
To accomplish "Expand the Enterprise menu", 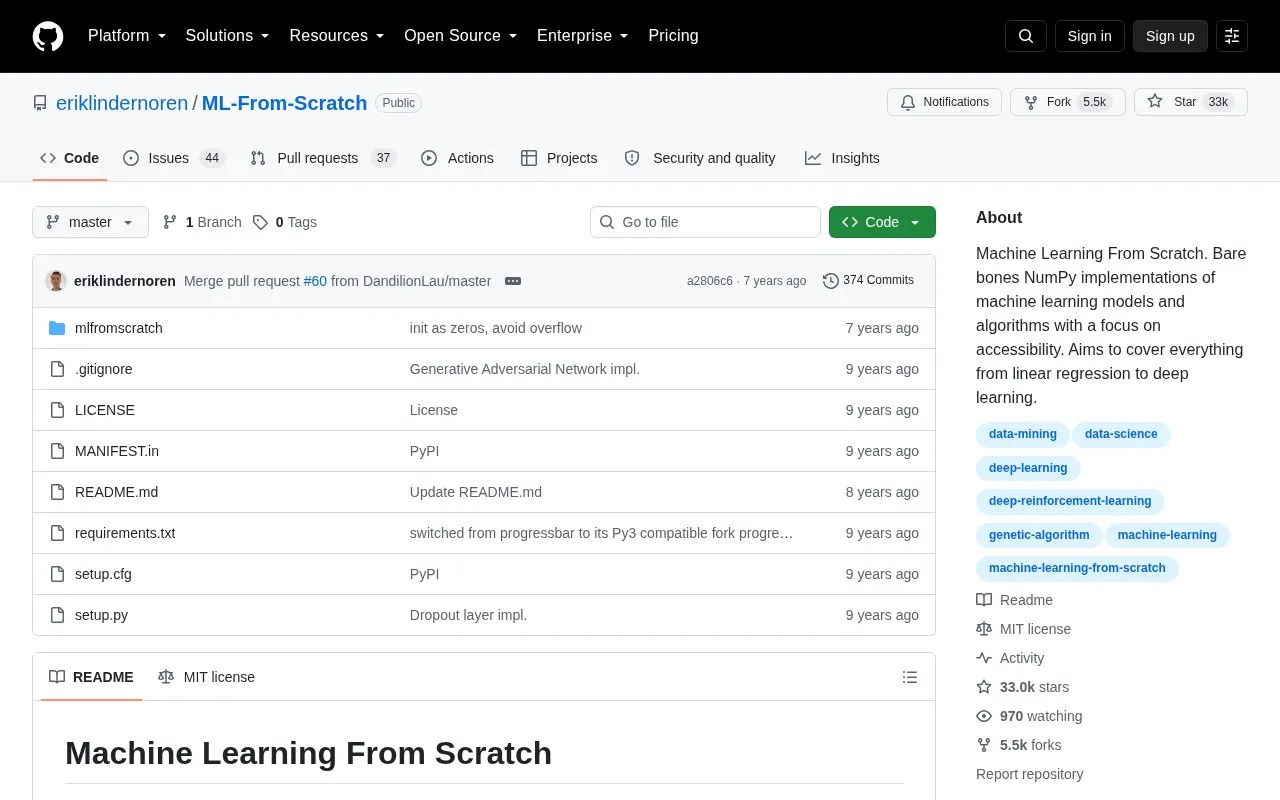I will (x=583, y=36).
